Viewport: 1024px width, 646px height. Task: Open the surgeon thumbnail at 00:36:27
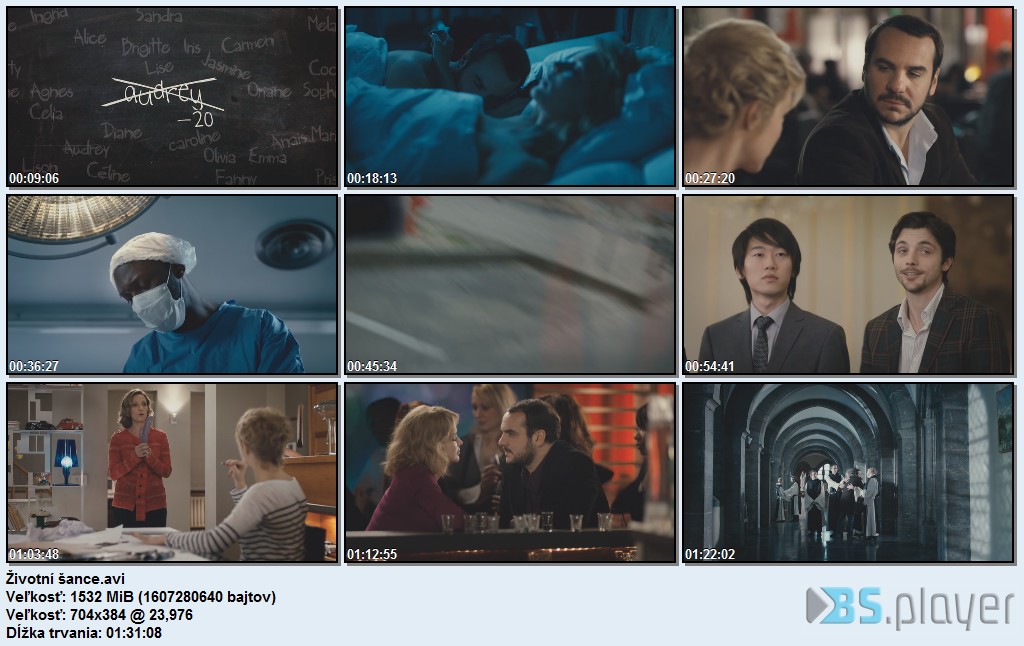[172, 285]
